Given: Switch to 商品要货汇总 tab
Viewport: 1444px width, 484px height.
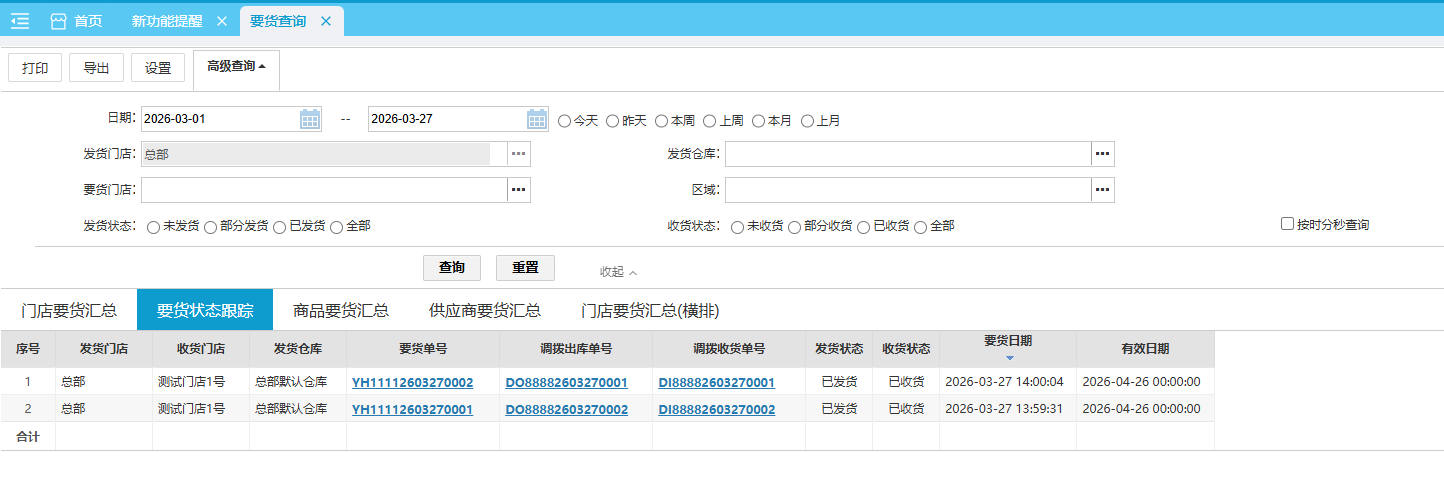Looking at the screenshot, I should (340, 310).
